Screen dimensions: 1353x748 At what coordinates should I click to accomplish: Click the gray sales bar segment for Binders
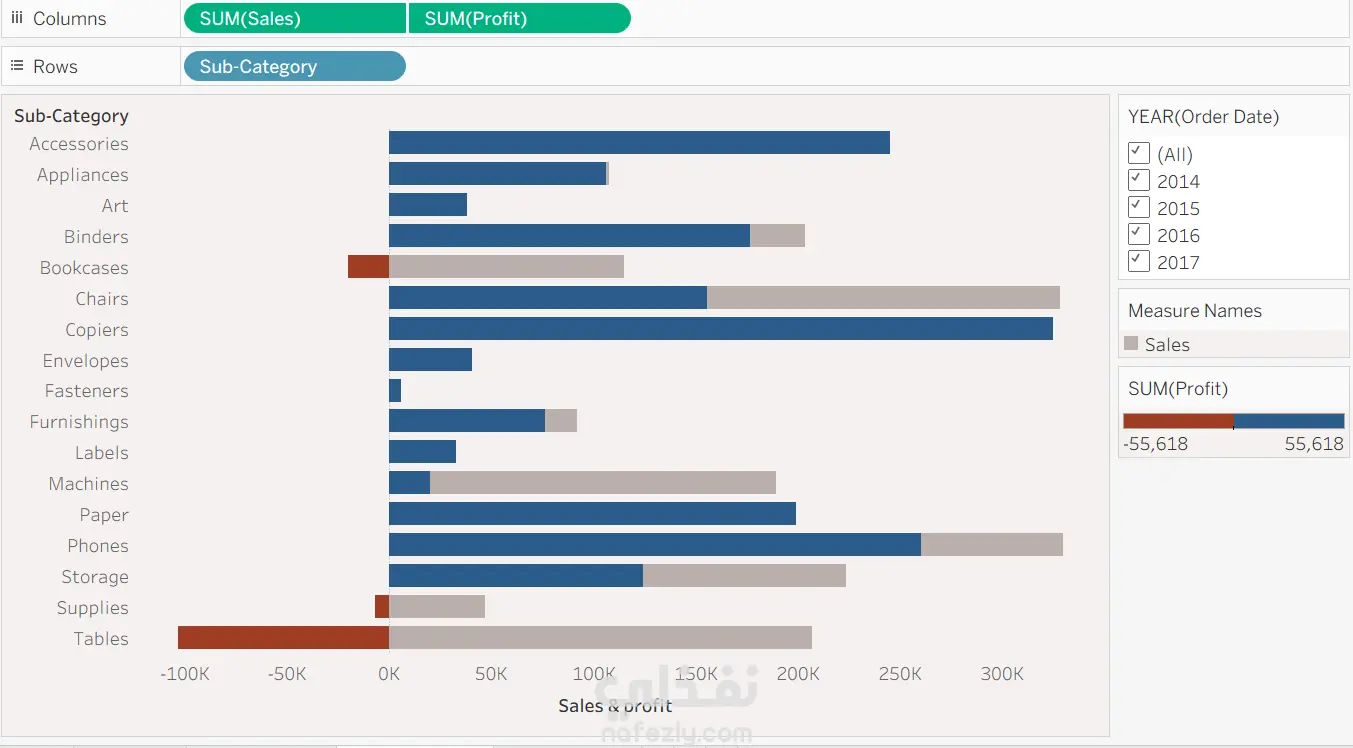777,235
